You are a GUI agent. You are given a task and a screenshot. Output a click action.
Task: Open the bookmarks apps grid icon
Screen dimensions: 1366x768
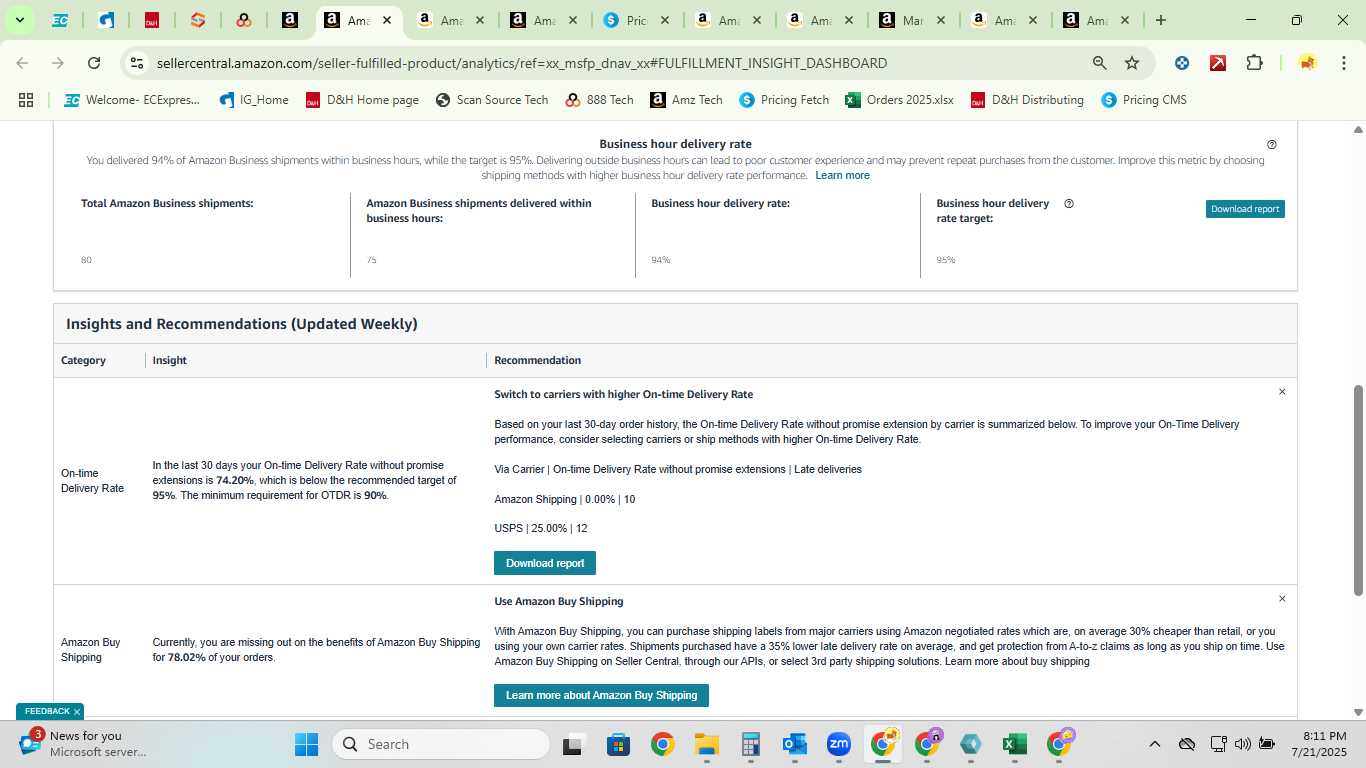coord(26,100)
